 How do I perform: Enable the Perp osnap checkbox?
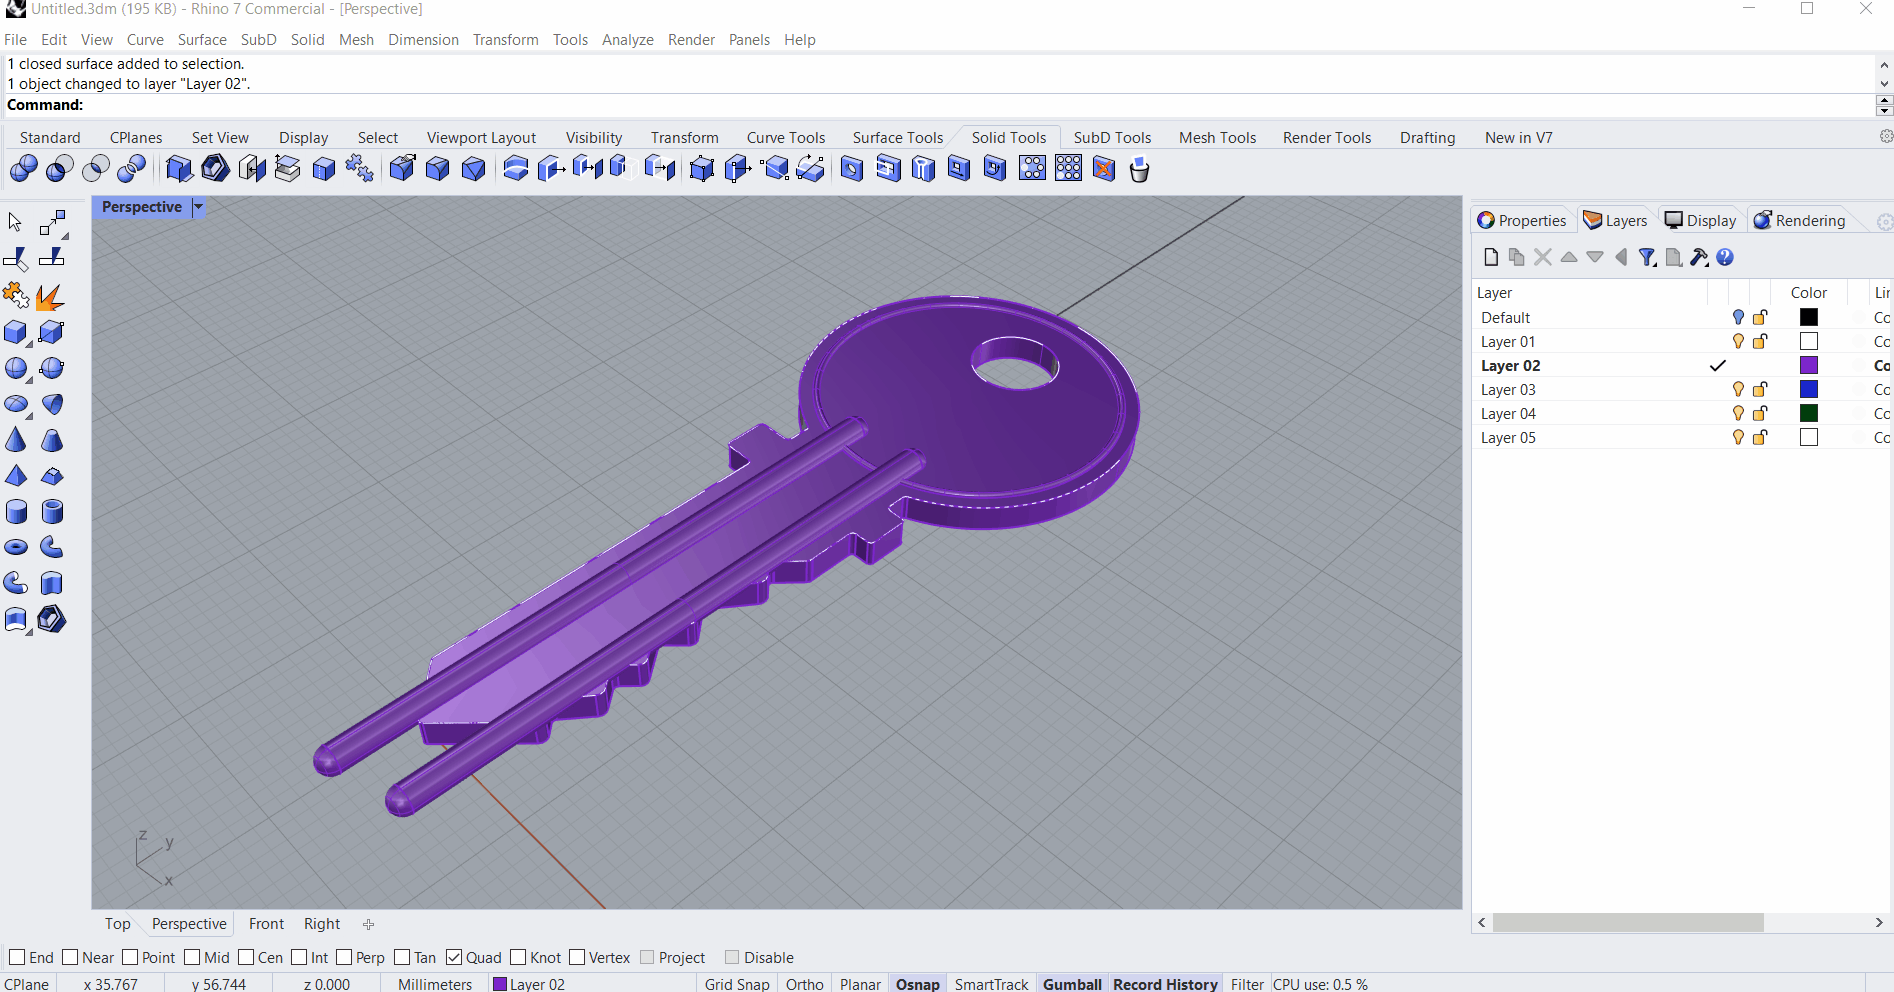point(344,957)
